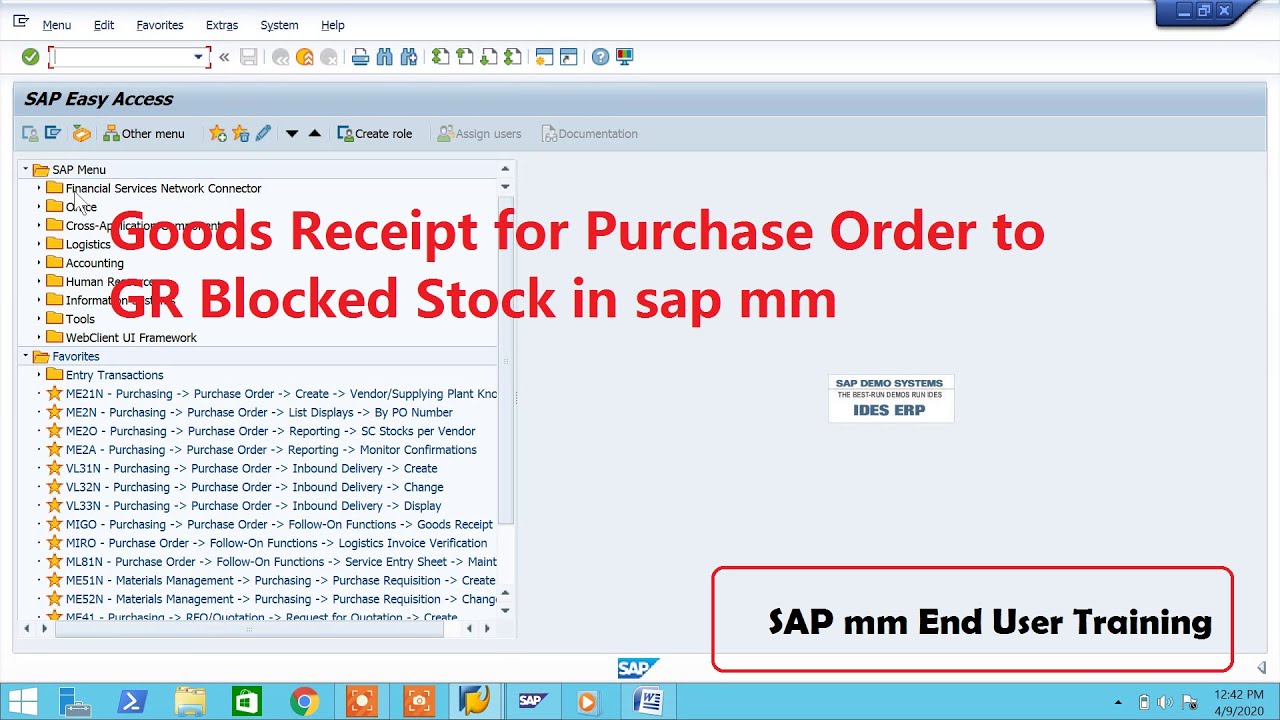Image resolution: width=1280 pixels, height=720 pixels.
Task: Click the Documentation button
Action: pos(589,133)
